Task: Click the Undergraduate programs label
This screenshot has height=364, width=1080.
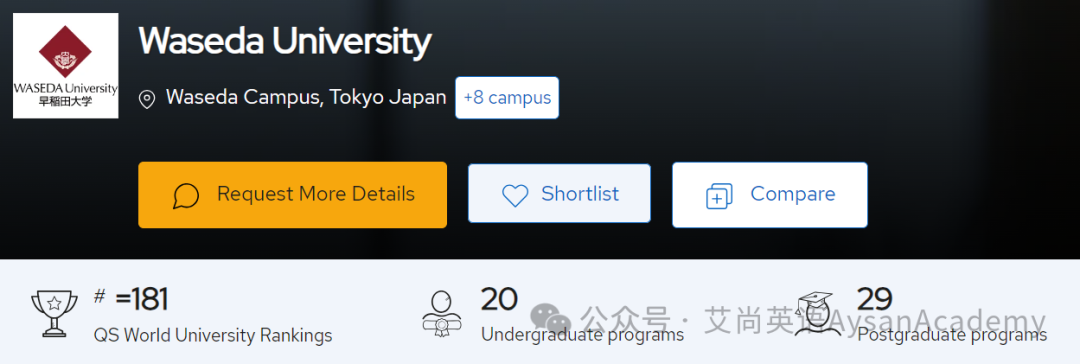Action: [x=582, y=335]
